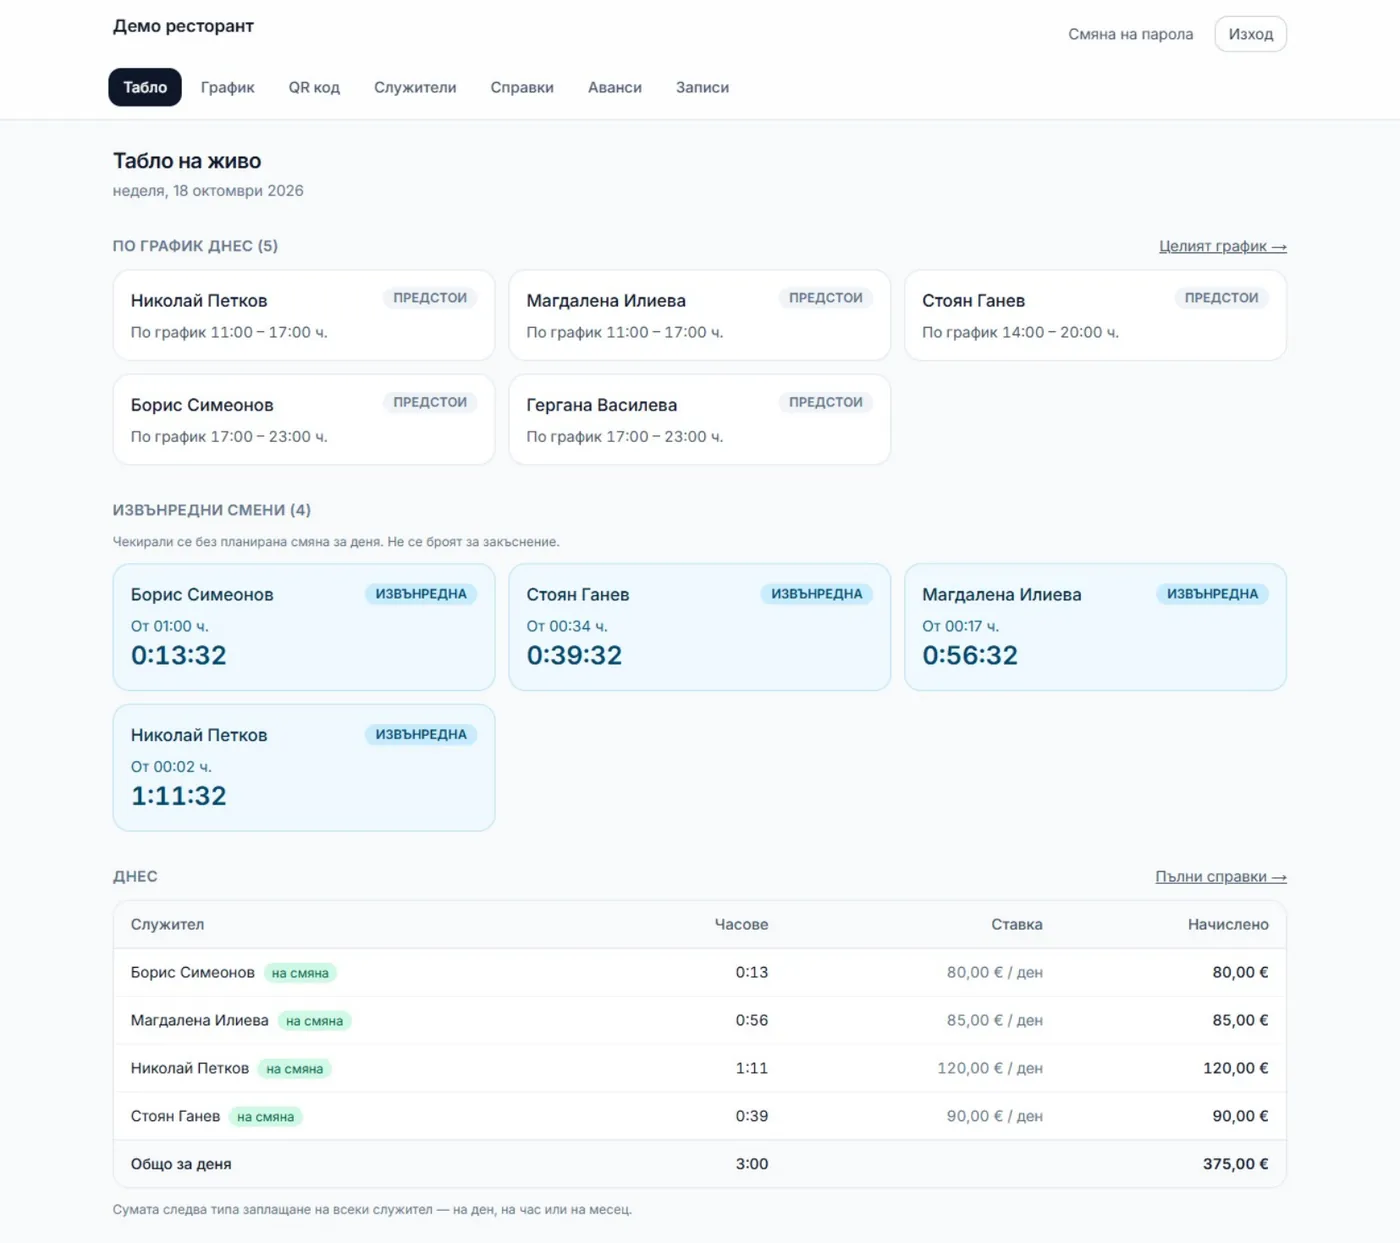Click Борис Симеонов's extra shift timer card
The image size is (1400, 1243).
coord(304,627)
